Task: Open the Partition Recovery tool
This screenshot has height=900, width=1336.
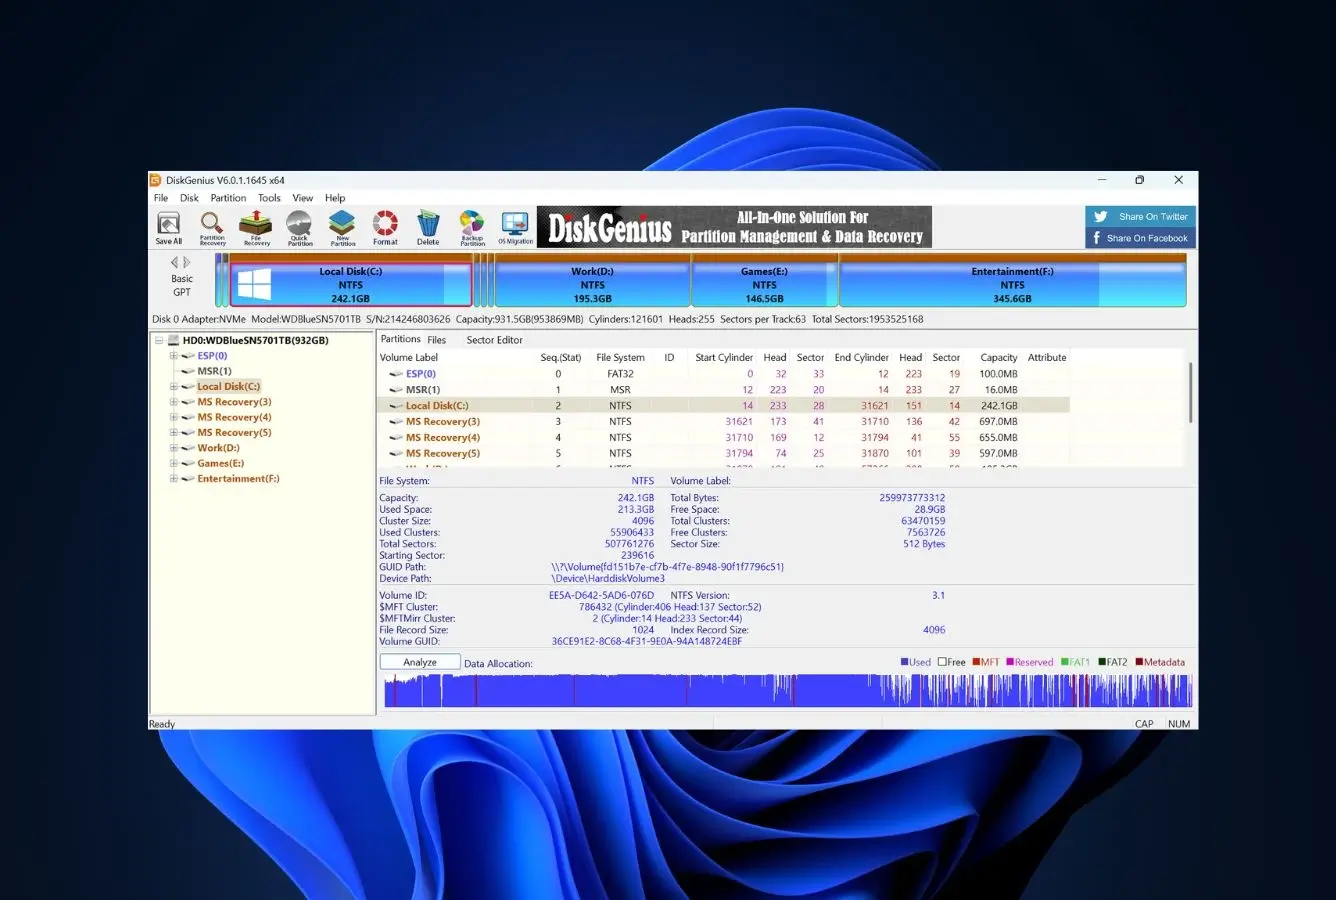Action: point(212,228)
